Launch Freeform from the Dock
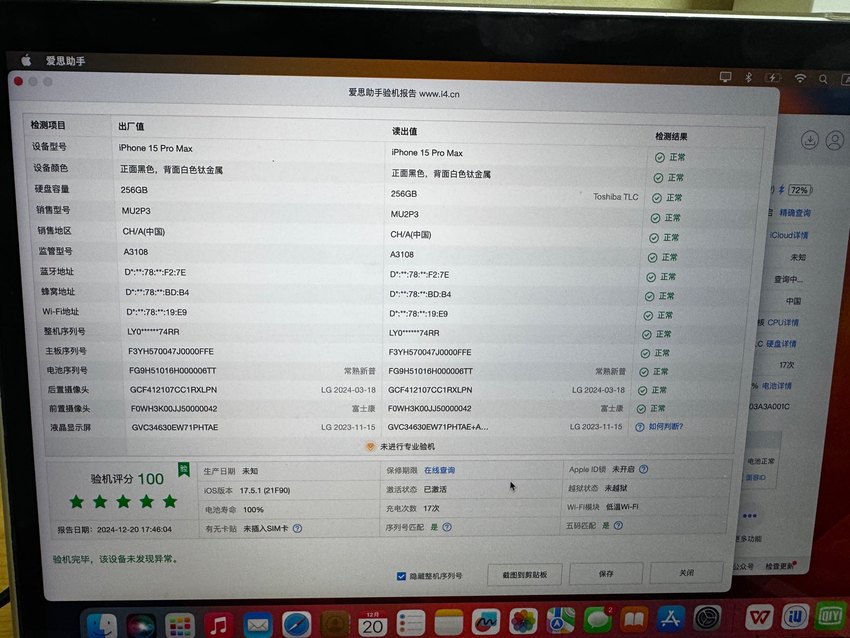This screenshot has width=850, height=638. click(486, 623)
